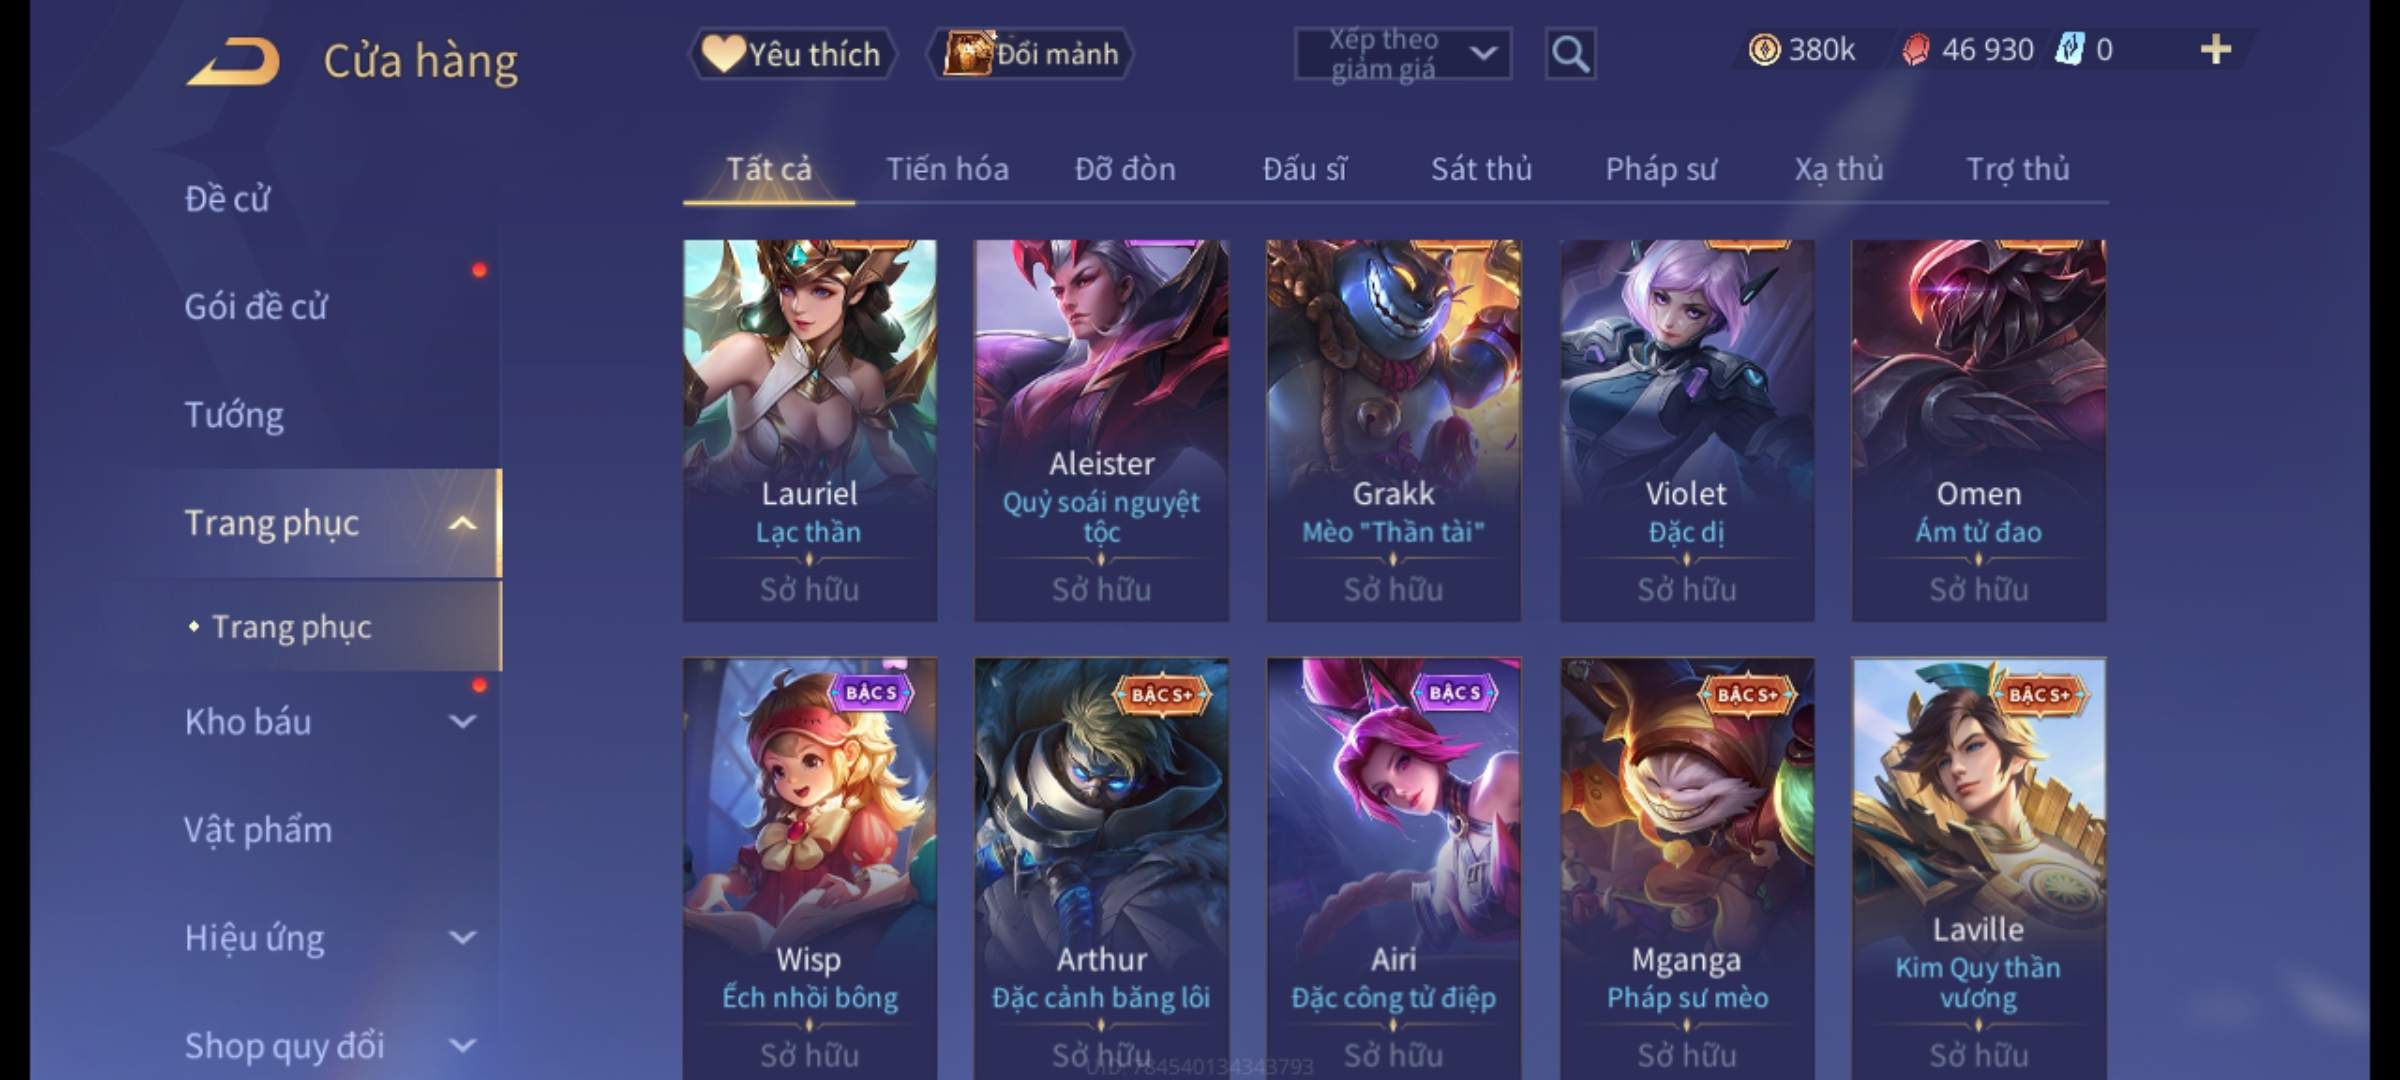This screenshot has width=2400, height=1080.
Task: Tap the blue voucher currency icon
Action: pos(2069,50)
